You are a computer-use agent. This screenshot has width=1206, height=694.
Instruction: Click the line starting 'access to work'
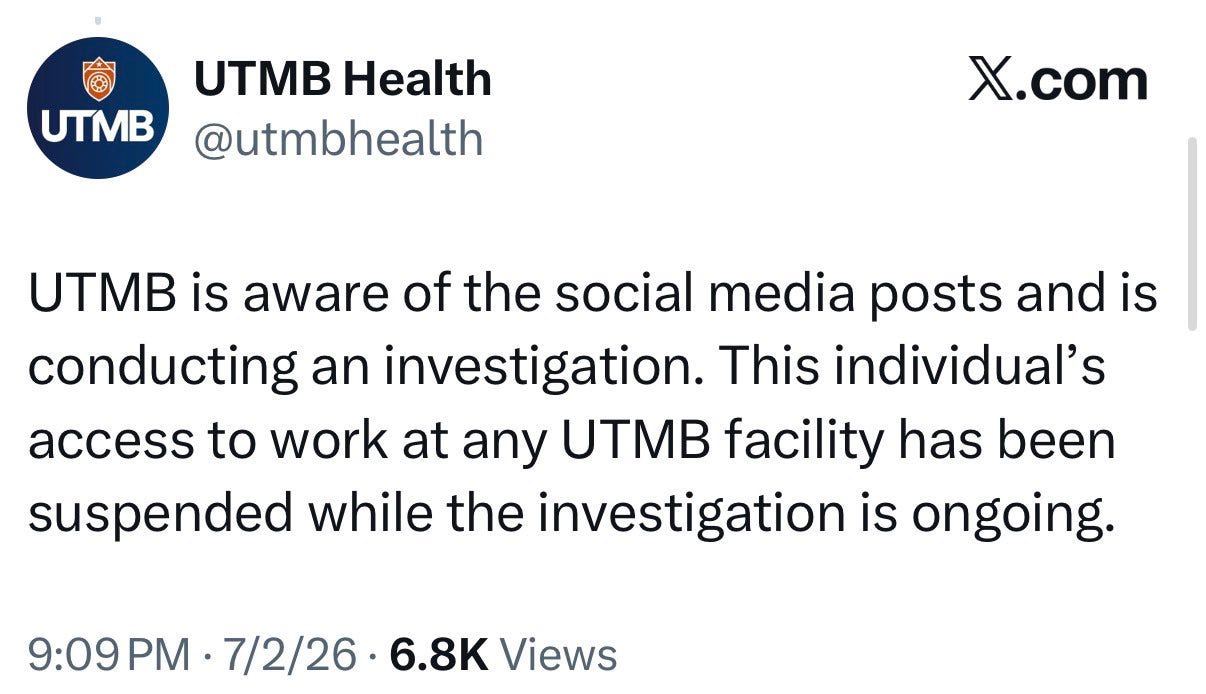tap(571, 441)
